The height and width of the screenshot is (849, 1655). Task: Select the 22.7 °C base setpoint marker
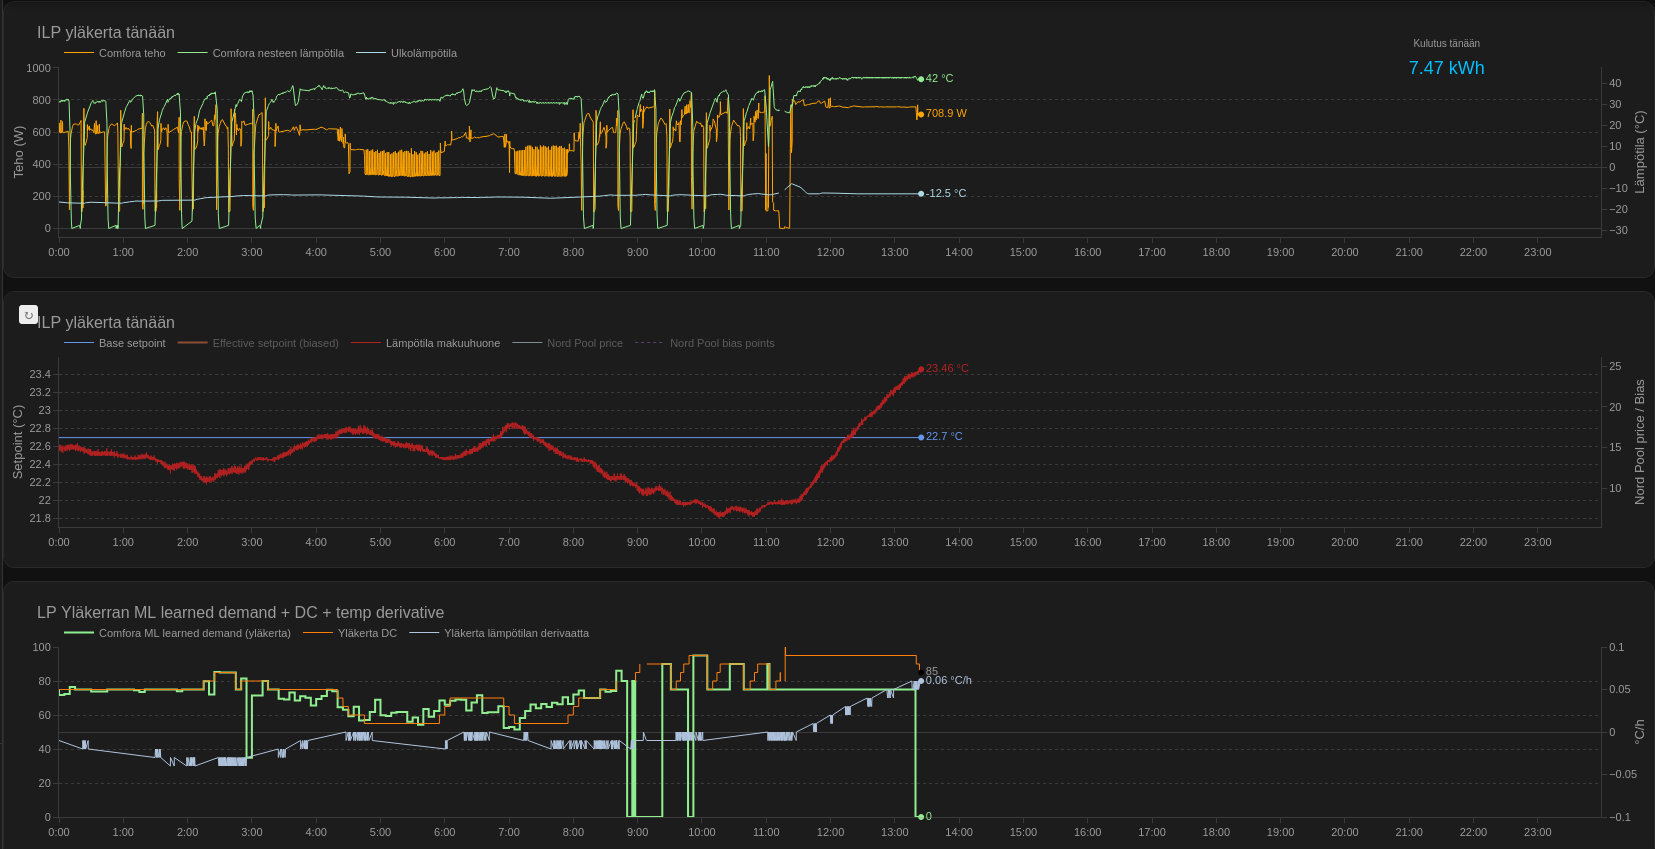point(921,437)
